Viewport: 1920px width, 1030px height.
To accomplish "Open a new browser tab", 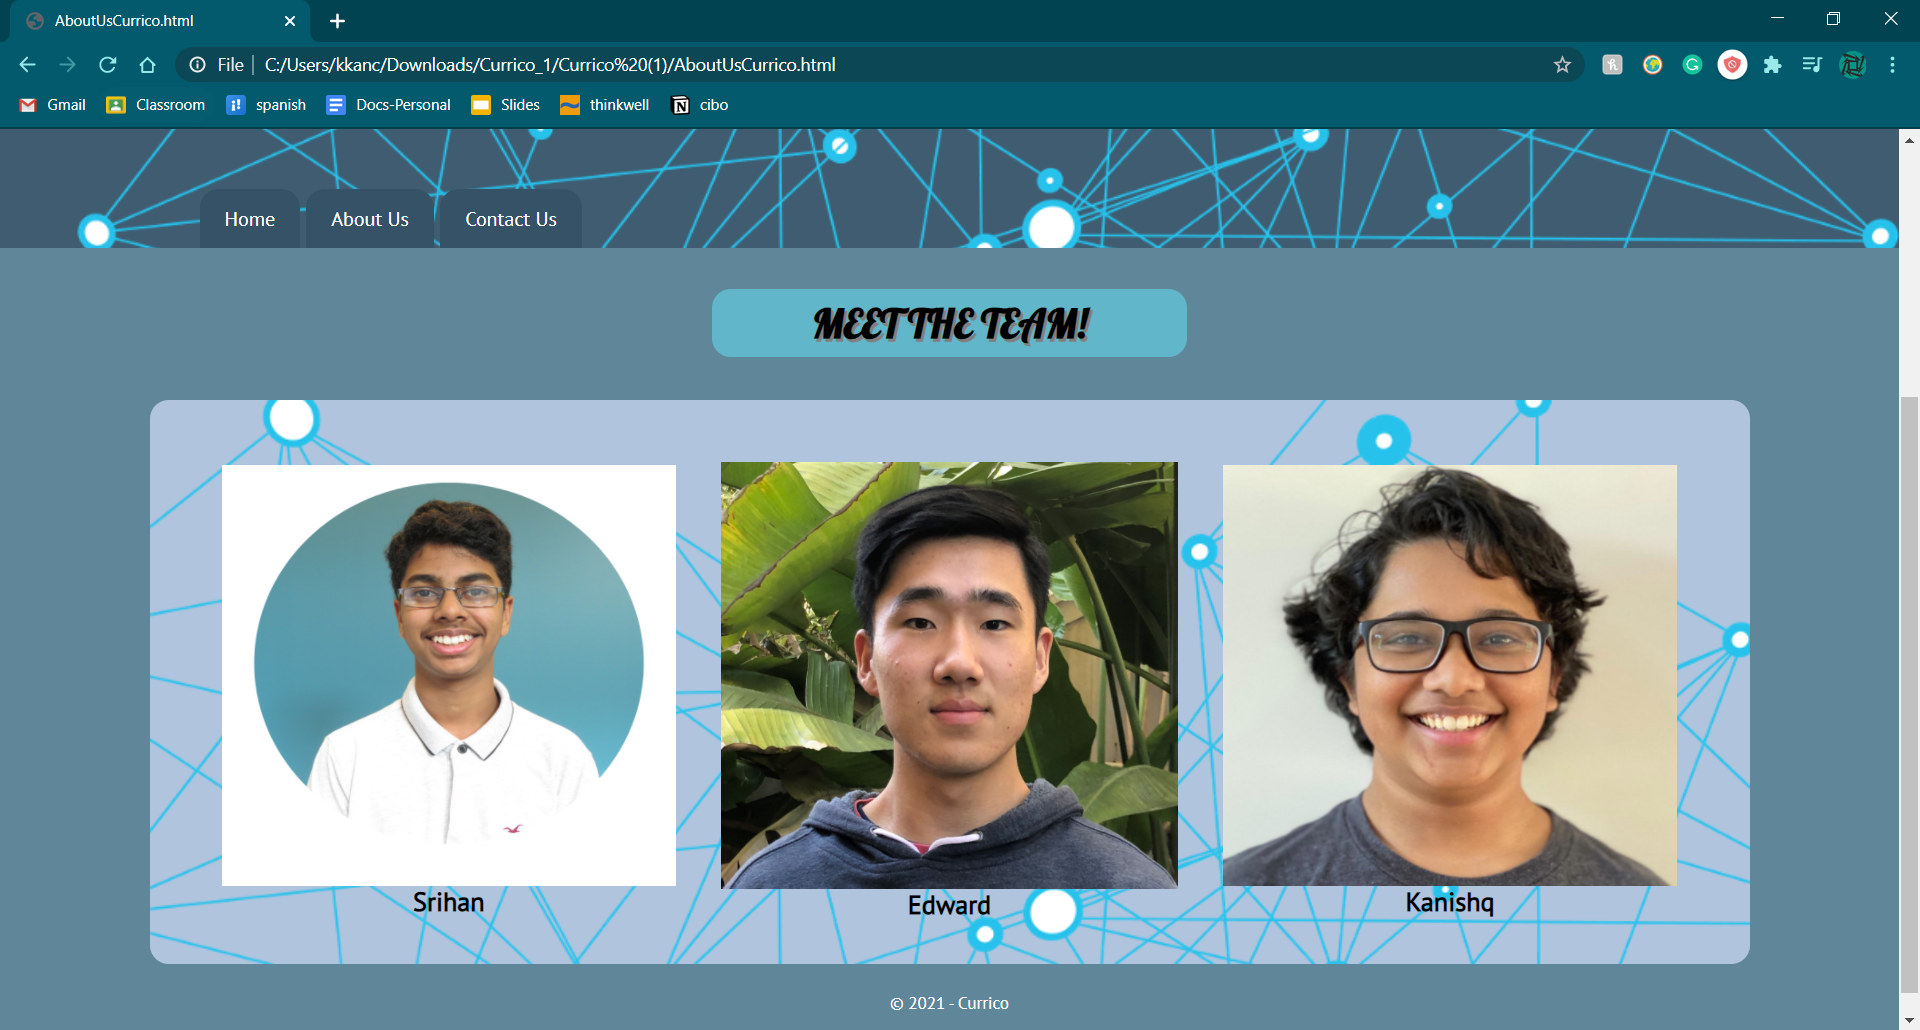I will point(337,21).
